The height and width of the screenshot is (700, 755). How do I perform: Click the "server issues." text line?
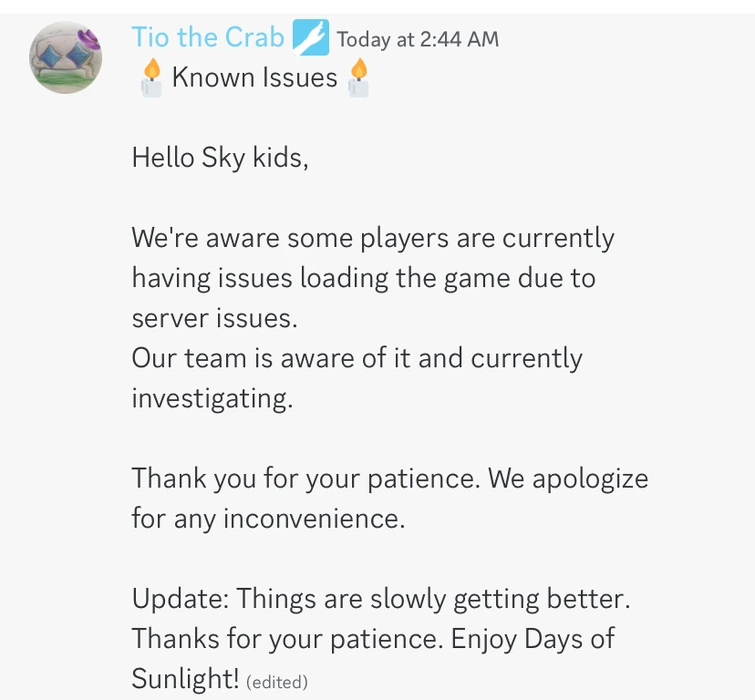(214, 318)
